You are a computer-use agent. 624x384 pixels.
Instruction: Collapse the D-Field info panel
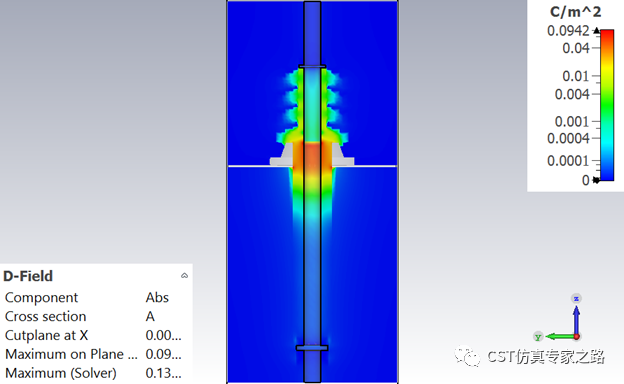click(x=184, y=275)
